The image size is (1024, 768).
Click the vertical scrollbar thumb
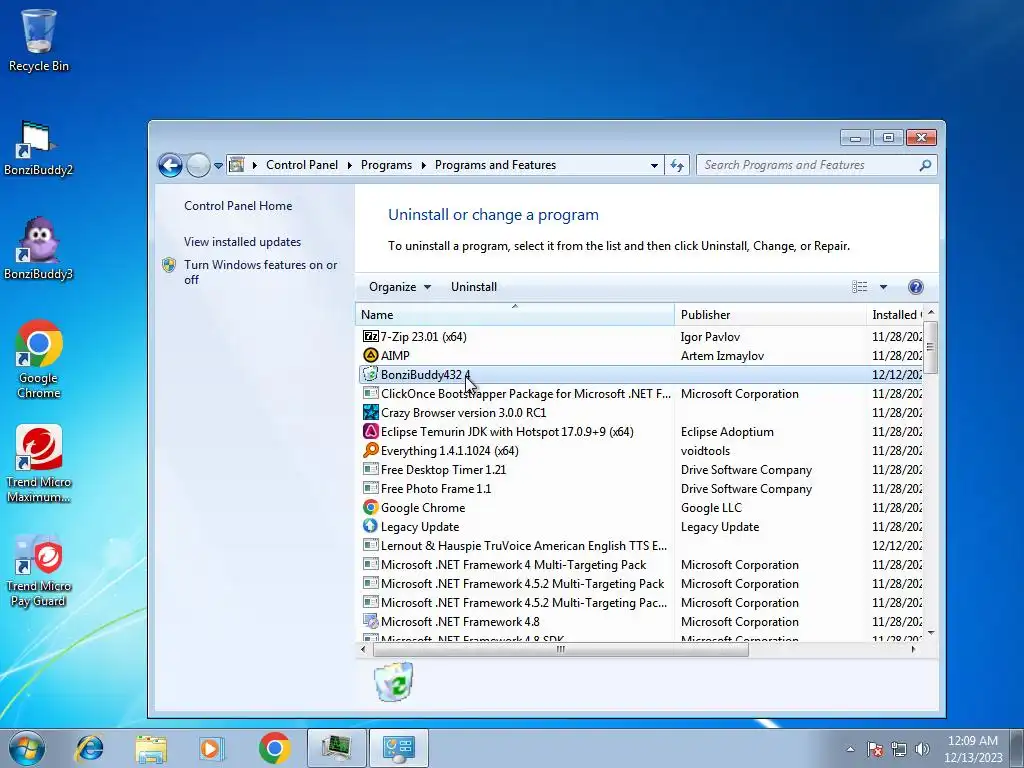pos(931,347)
